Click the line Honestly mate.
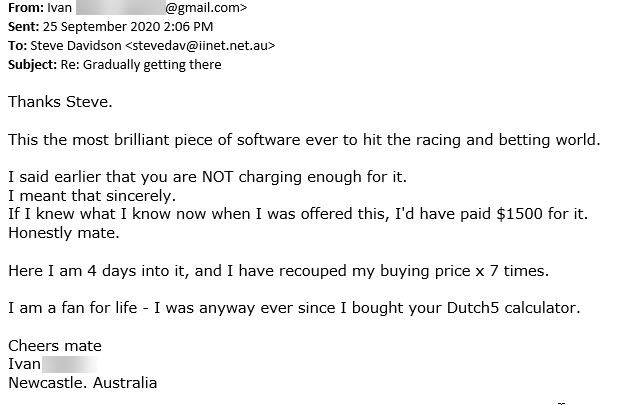This screenshot has width=619, height=405. click(64, 233)
